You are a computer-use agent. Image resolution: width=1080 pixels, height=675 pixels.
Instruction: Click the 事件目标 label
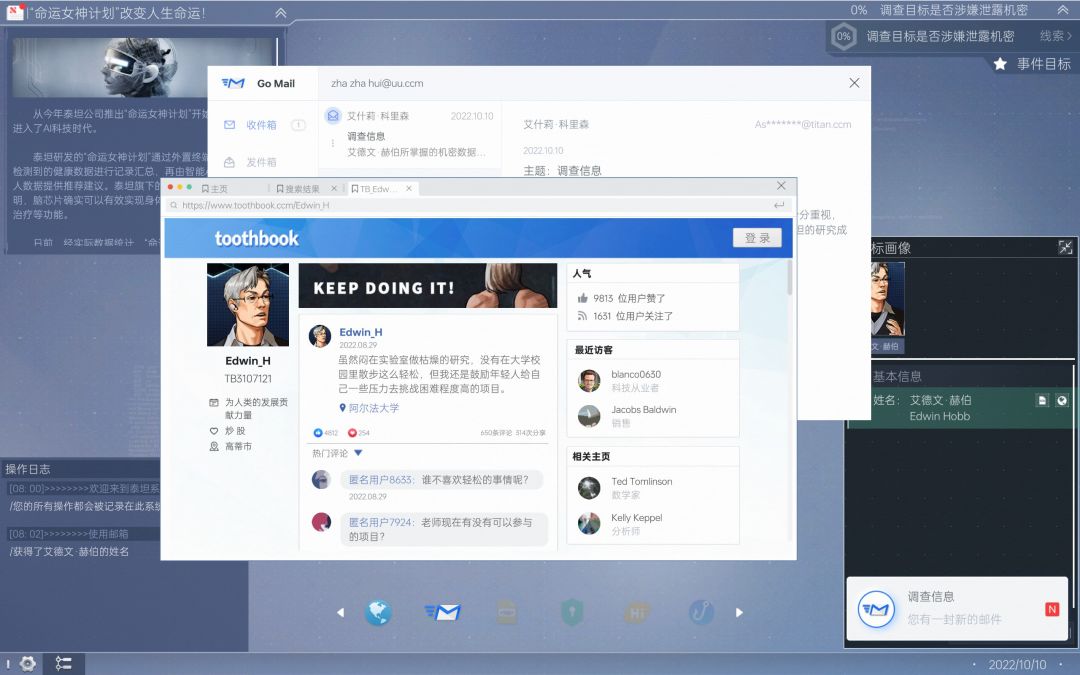click(1044, 64)
